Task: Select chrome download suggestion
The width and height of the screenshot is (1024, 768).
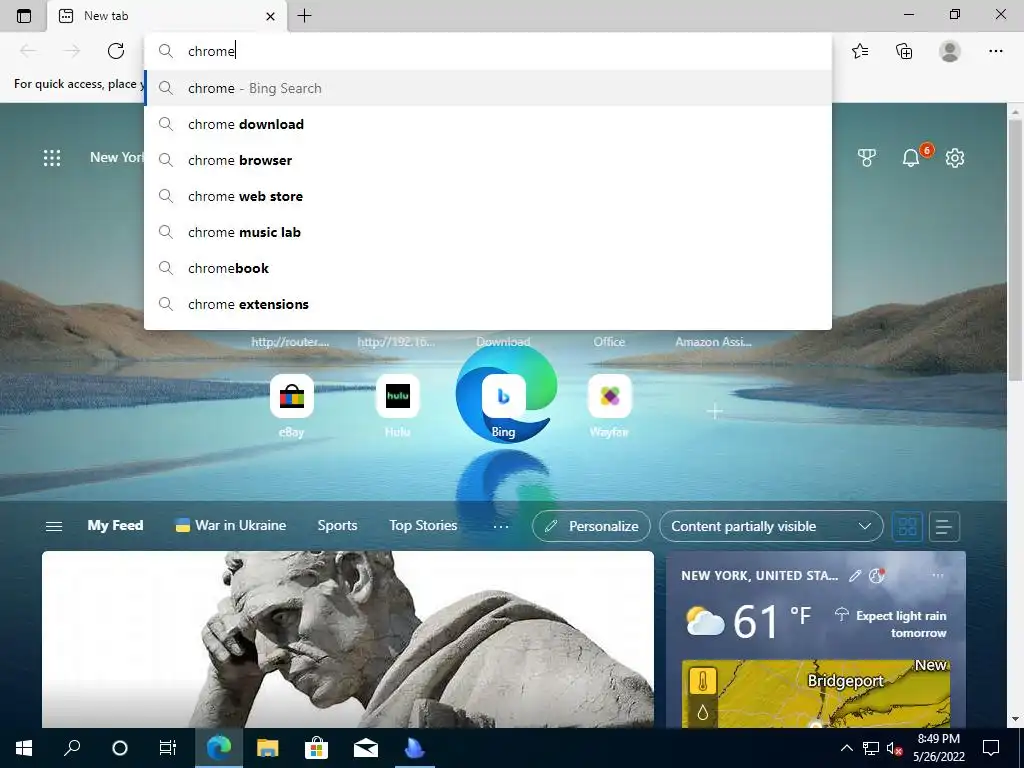Action: (488, 124)
